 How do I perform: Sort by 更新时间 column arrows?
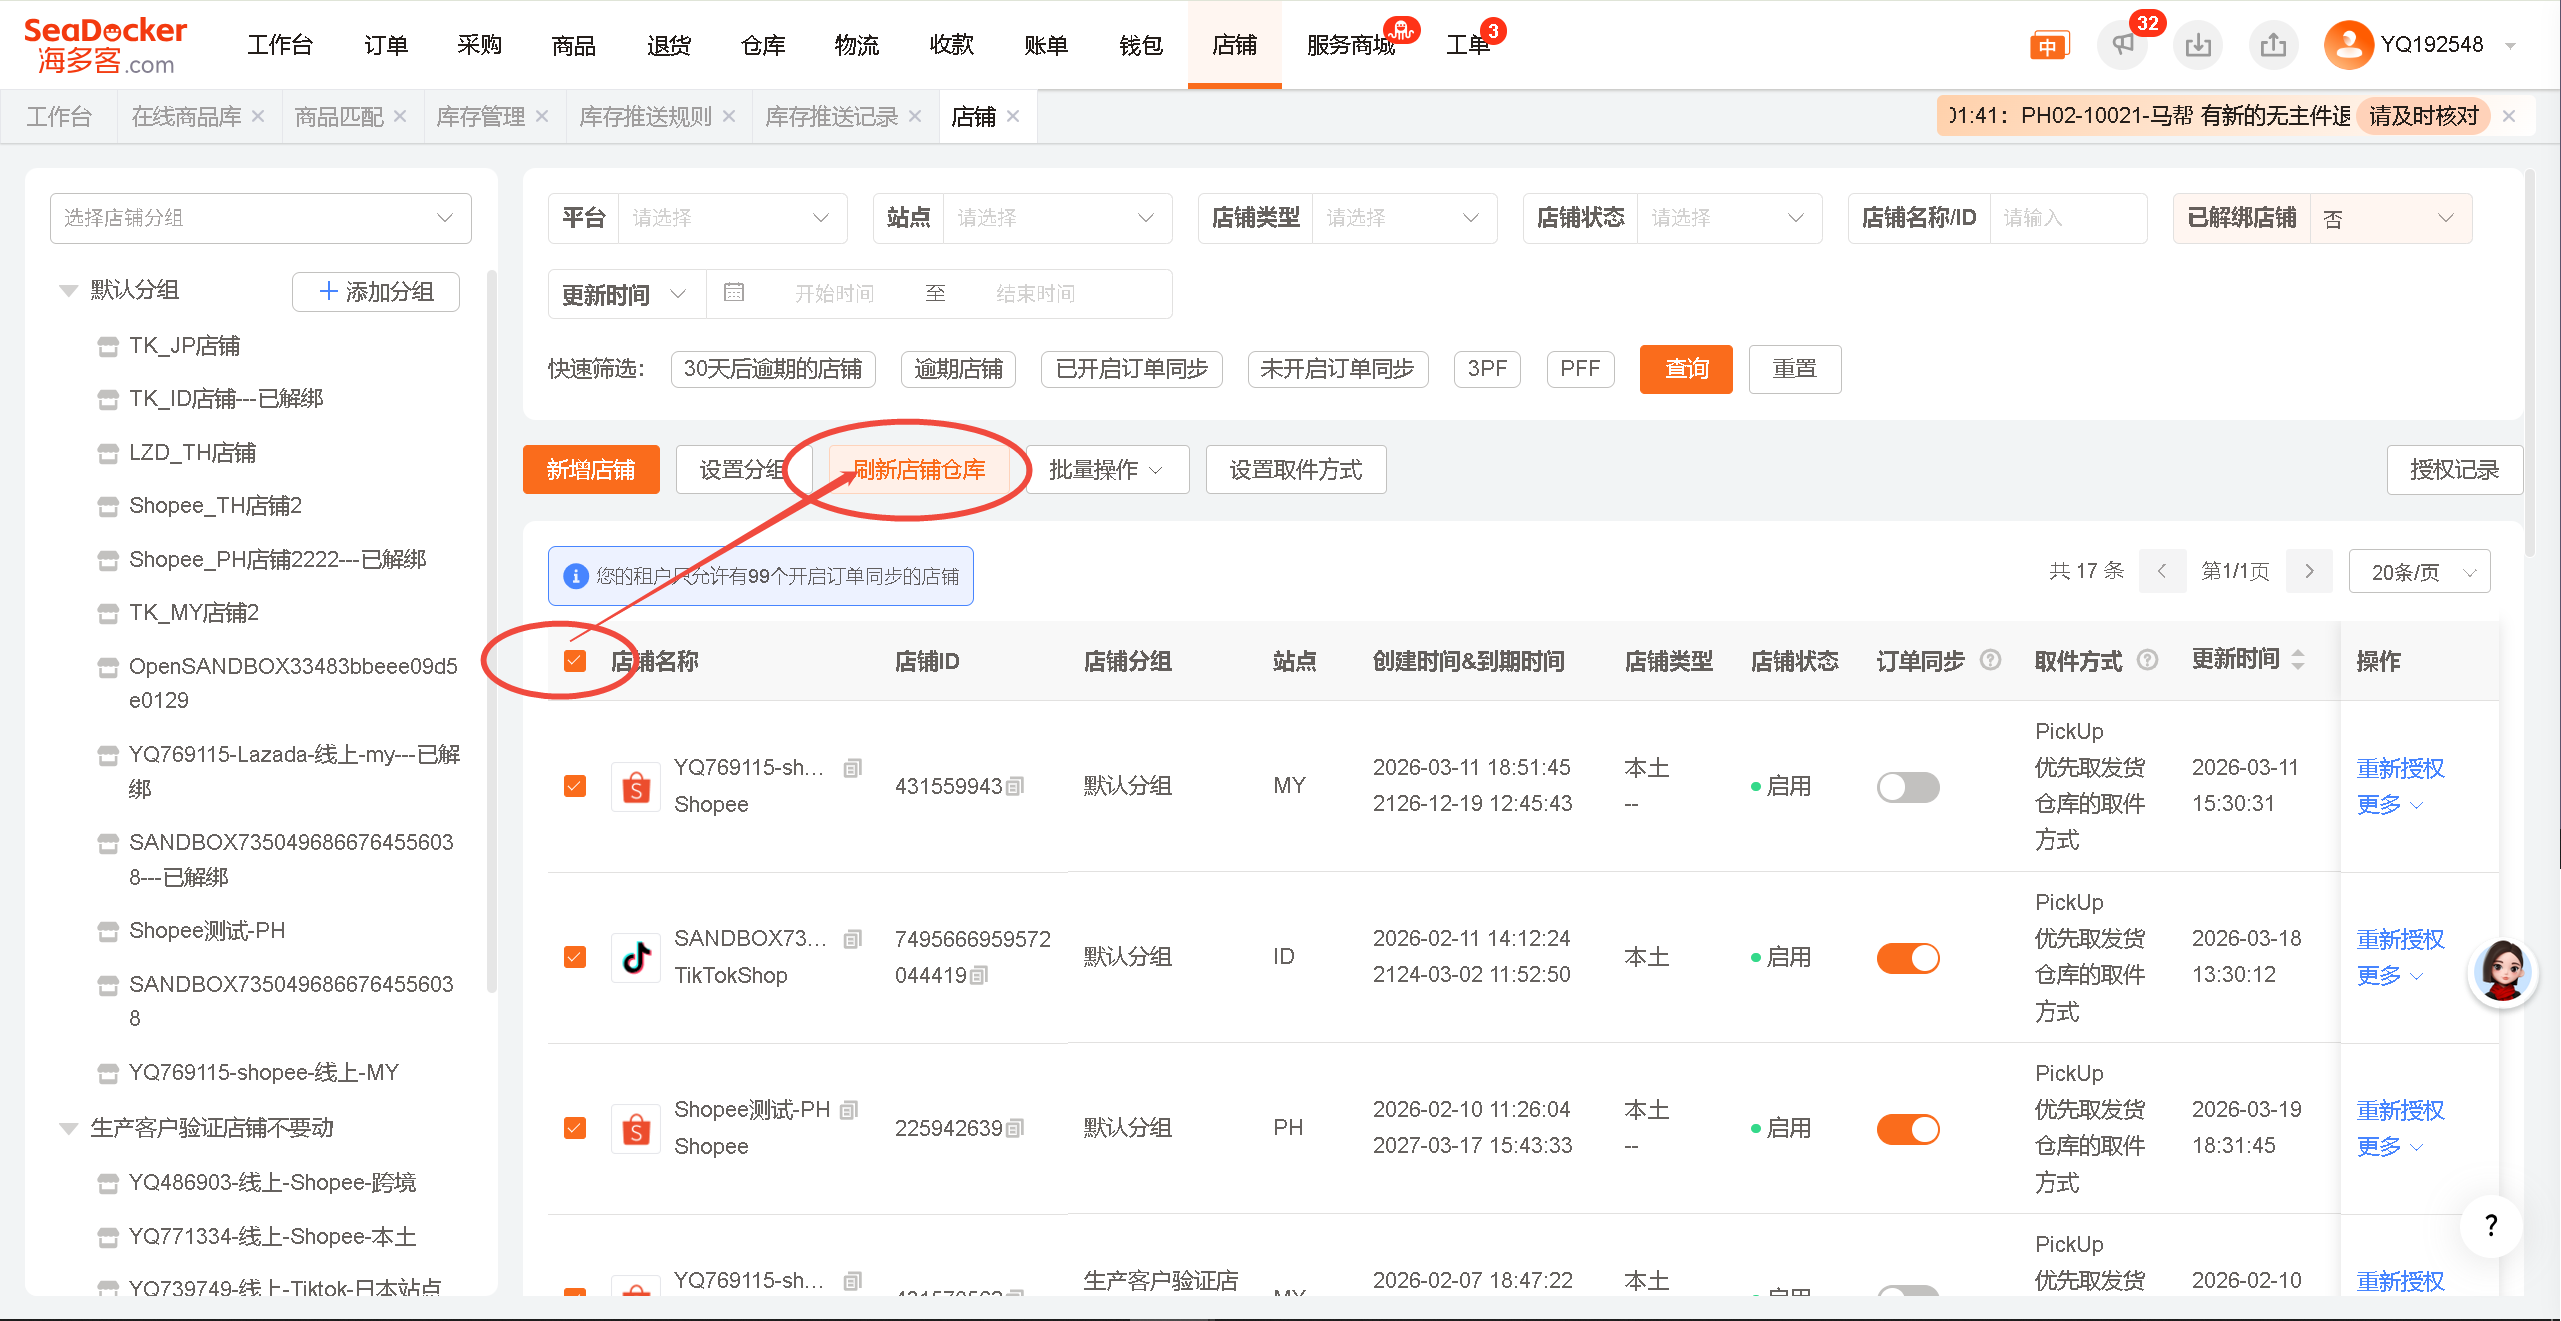[2298, 660]
